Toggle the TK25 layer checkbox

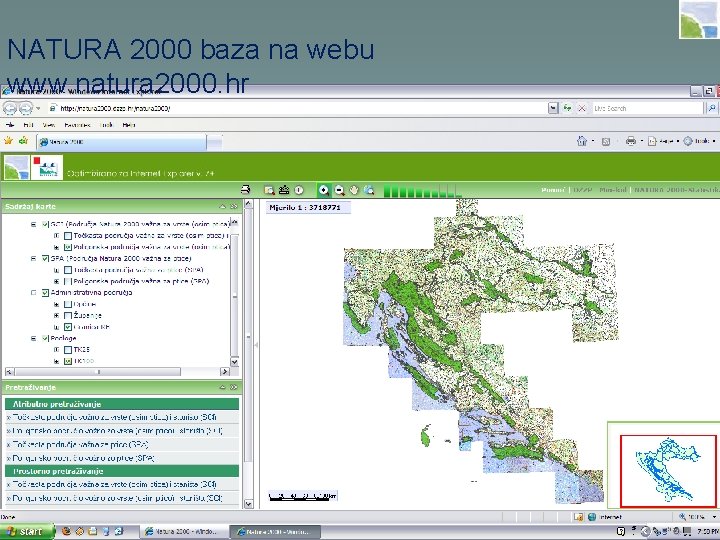tap(68, 350)
